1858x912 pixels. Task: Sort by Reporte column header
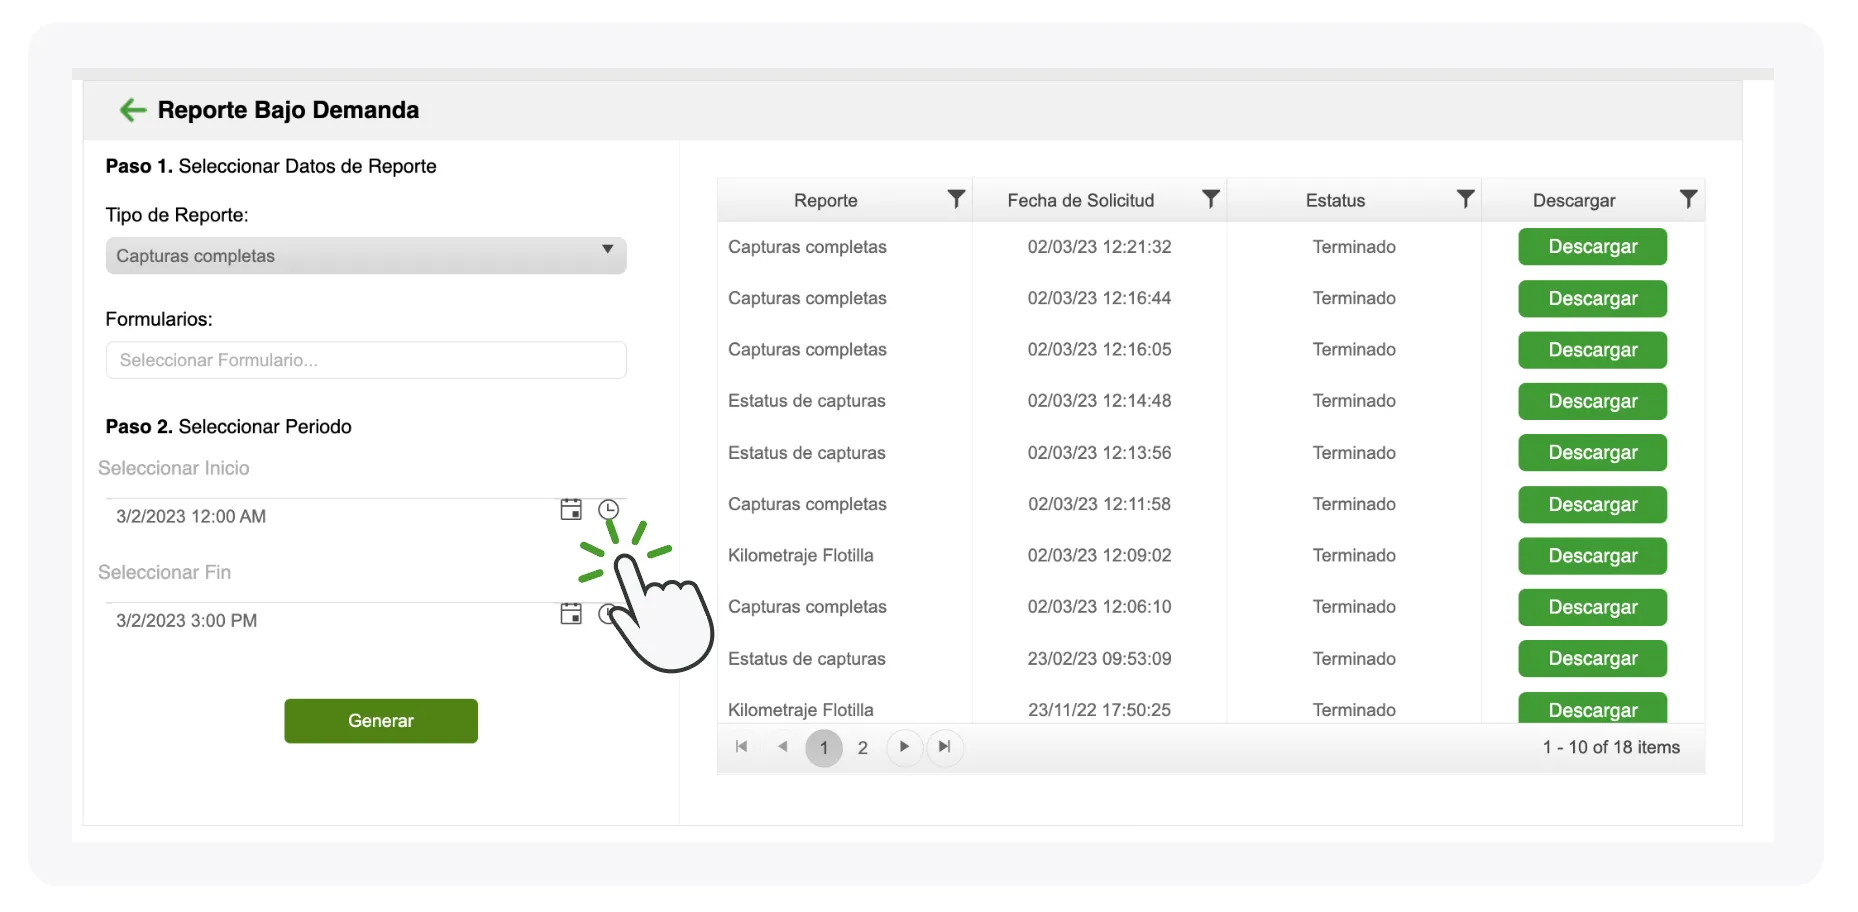(826, 200)
